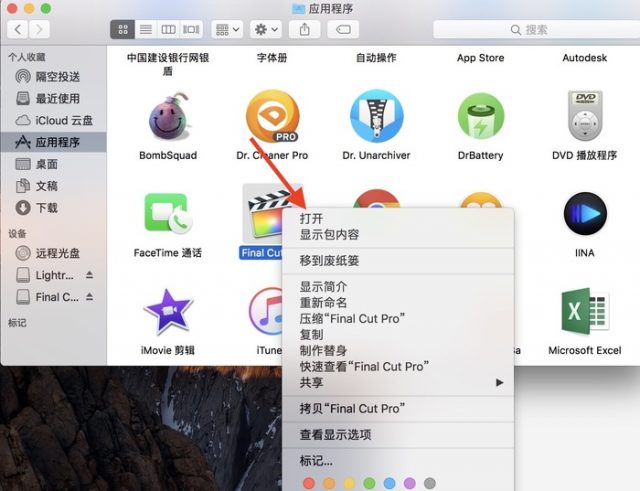Apply the blue tag color
Image resolution: width=640 pixels, height=491 pixels.
[389, 483]
